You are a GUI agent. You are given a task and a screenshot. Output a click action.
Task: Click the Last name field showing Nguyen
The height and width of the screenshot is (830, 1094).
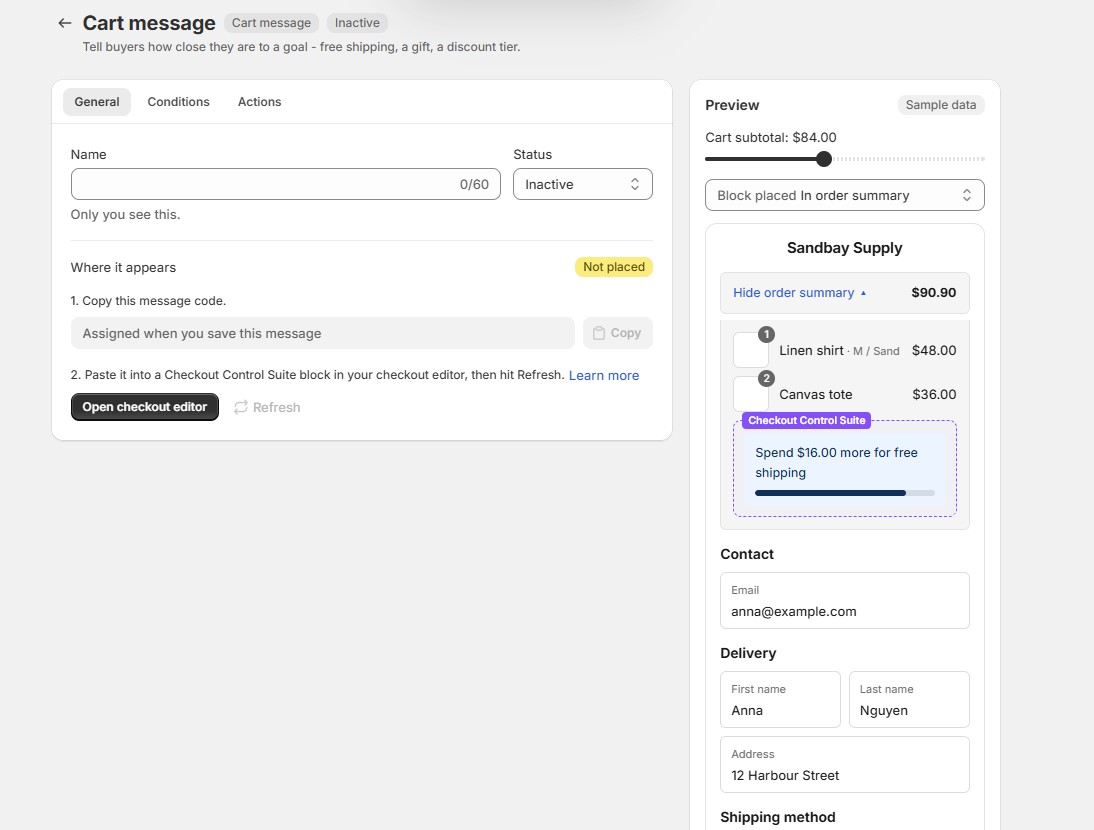pos(909,700)
